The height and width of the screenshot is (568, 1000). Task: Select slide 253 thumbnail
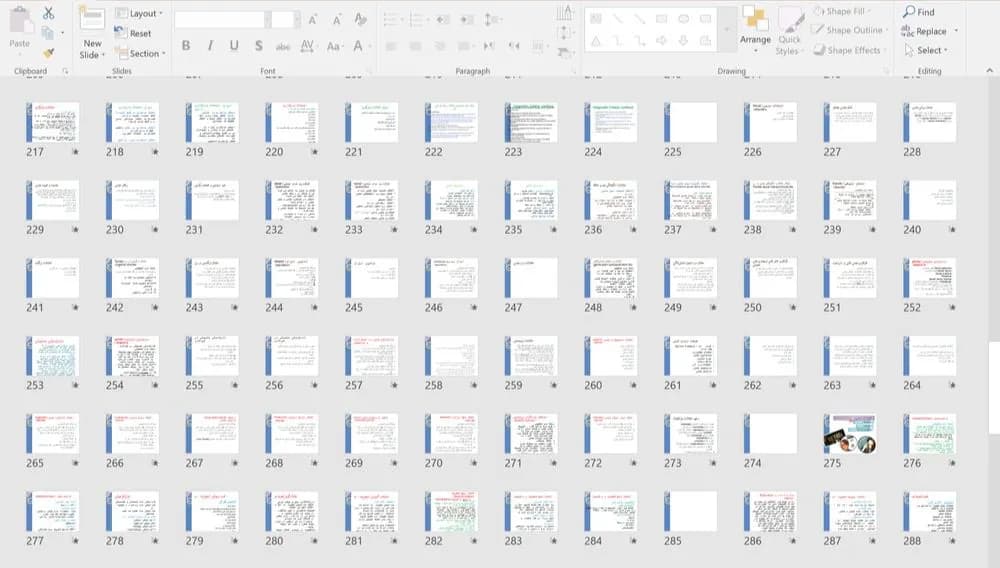pos(52,356)
